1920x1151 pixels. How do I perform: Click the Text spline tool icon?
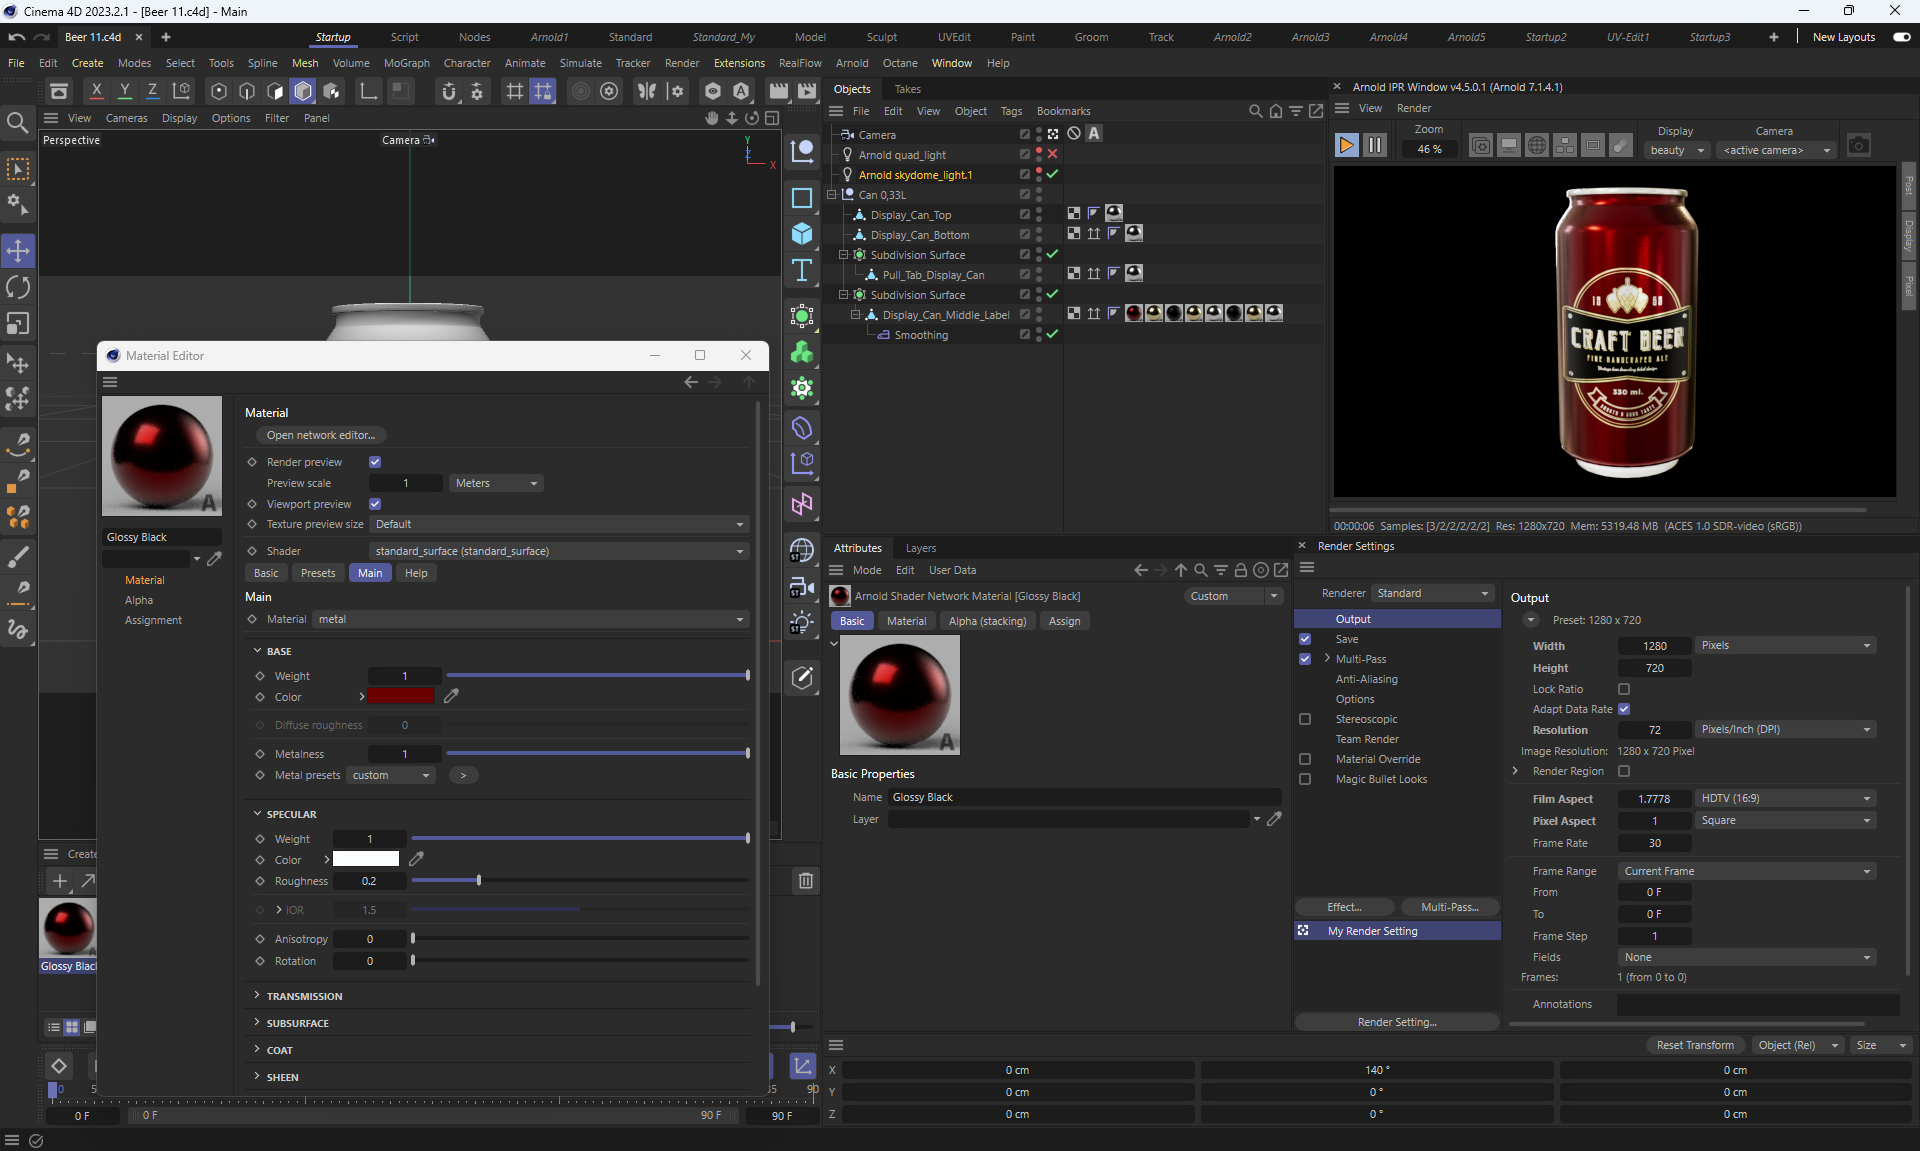802,271
